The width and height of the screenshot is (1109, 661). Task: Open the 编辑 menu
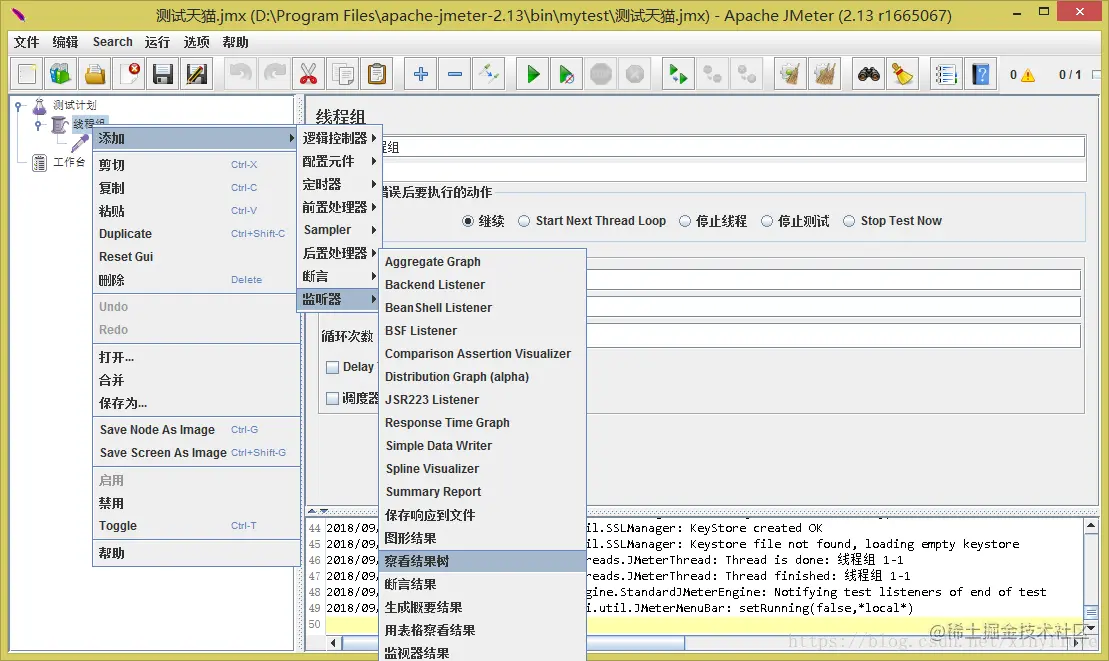pos(65,42)
